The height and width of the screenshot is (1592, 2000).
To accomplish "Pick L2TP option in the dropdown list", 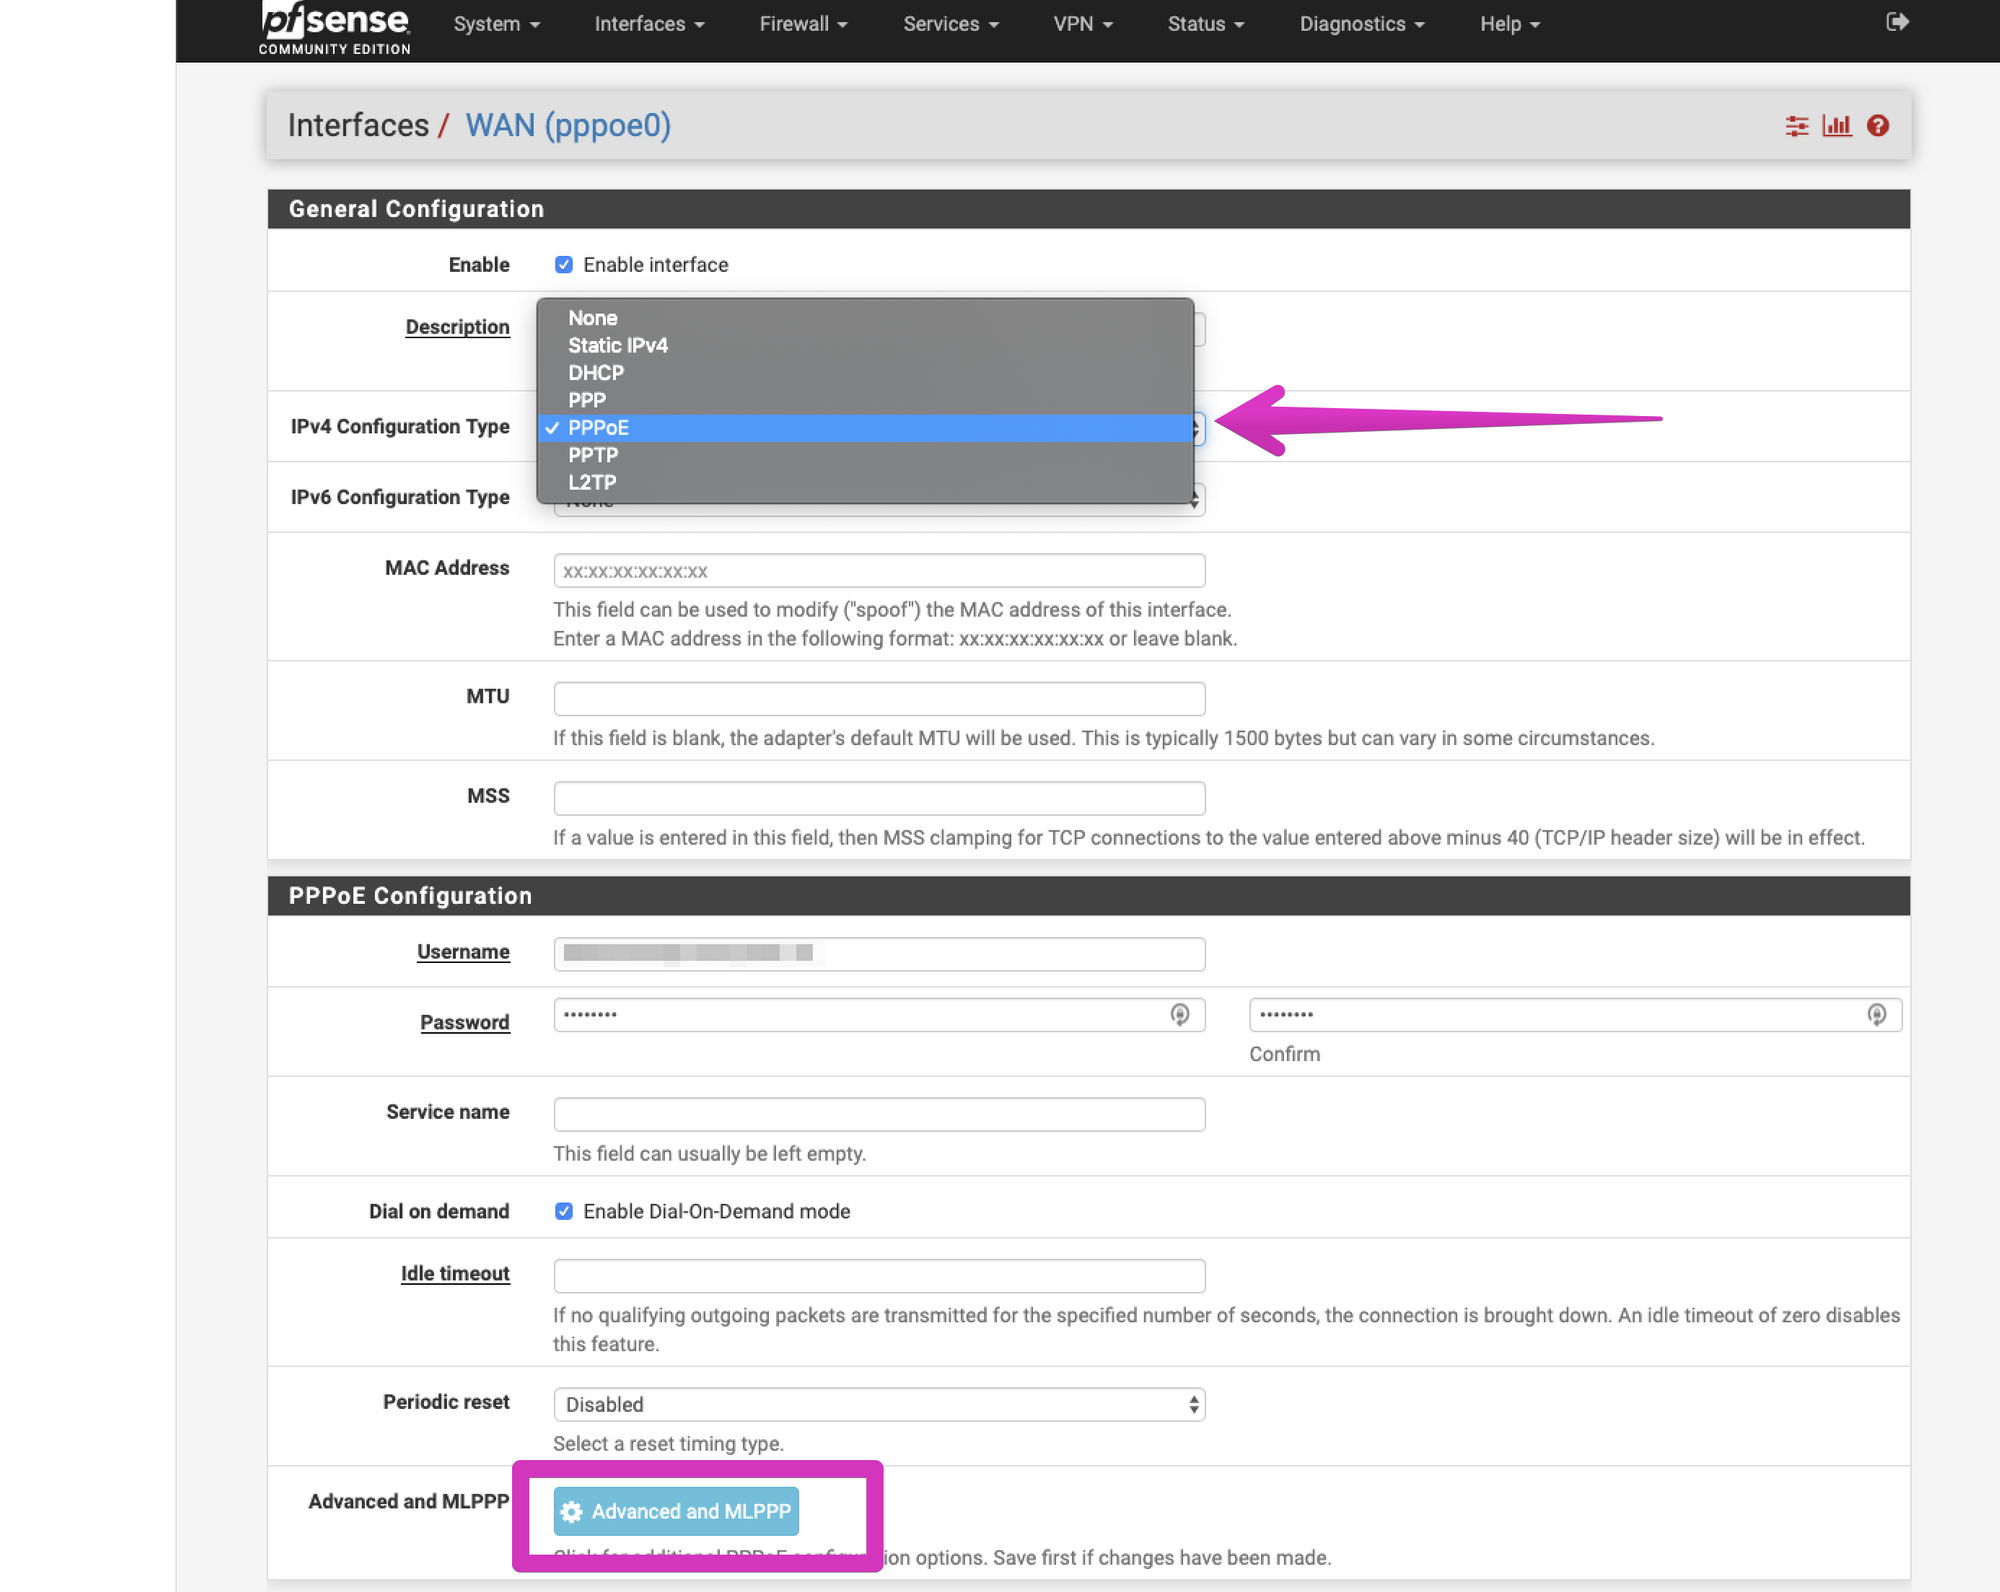I will tap(592, 482).
